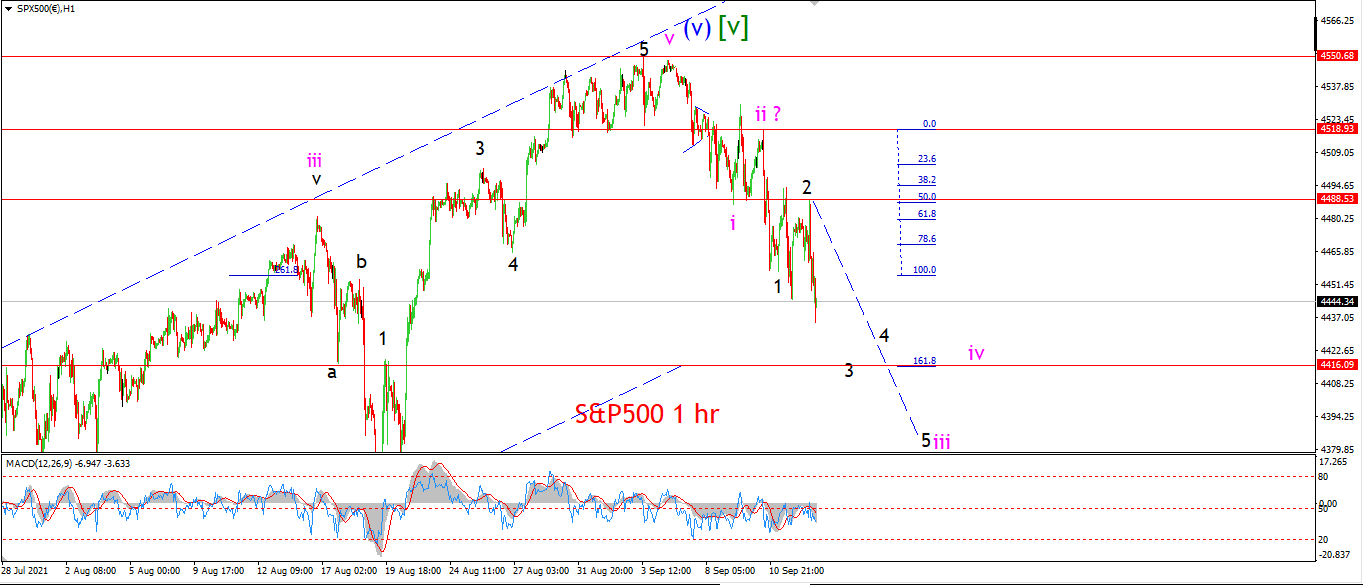The width and height of the screenshot is (1363, 585).
Task: Select the red 4518.93 price tag
Action: coord(1338,129)
